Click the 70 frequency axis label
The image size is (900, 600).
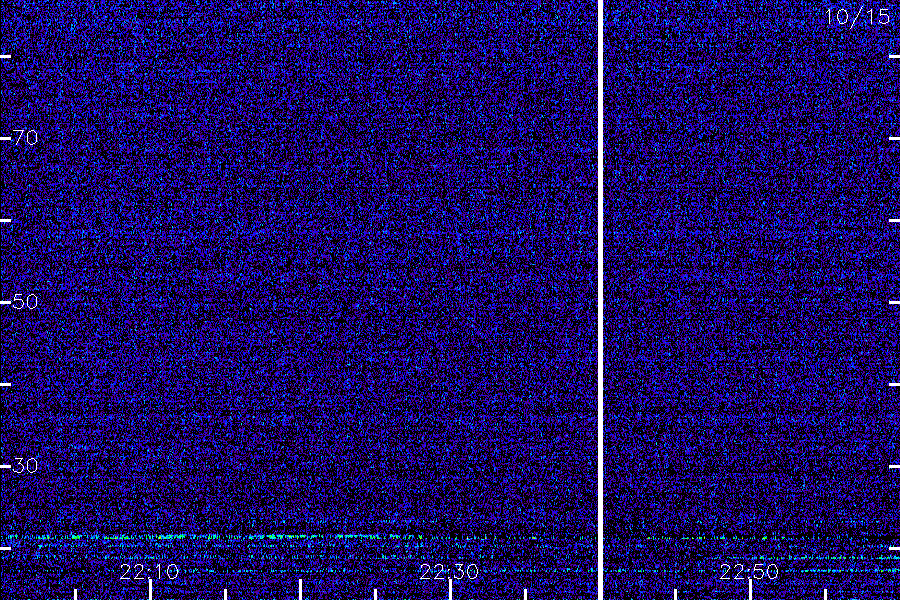tap(25, 138)
